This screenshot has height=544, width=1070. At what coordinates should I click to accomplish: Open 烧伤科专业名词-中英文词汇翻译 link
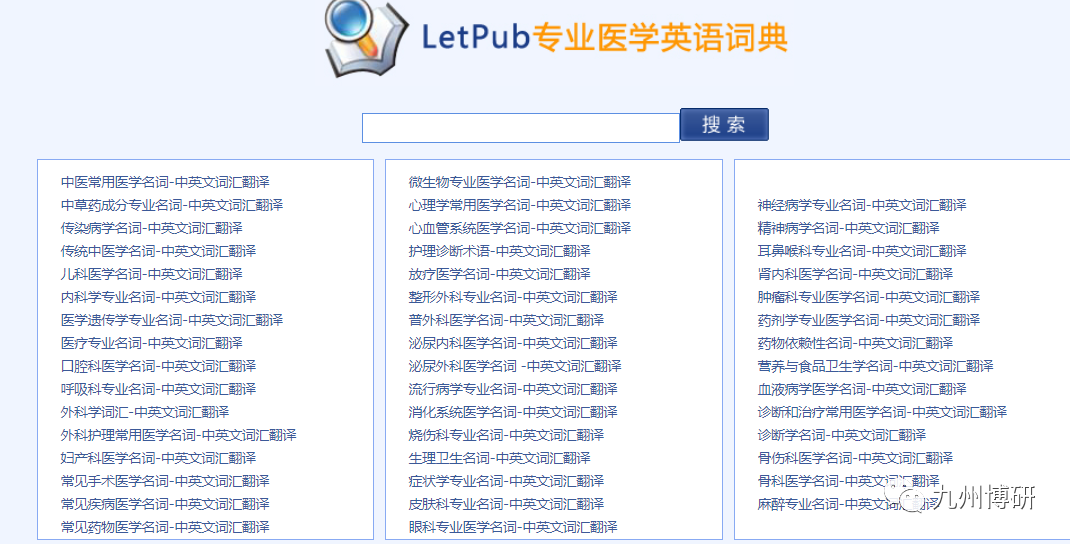pos(506,435)
